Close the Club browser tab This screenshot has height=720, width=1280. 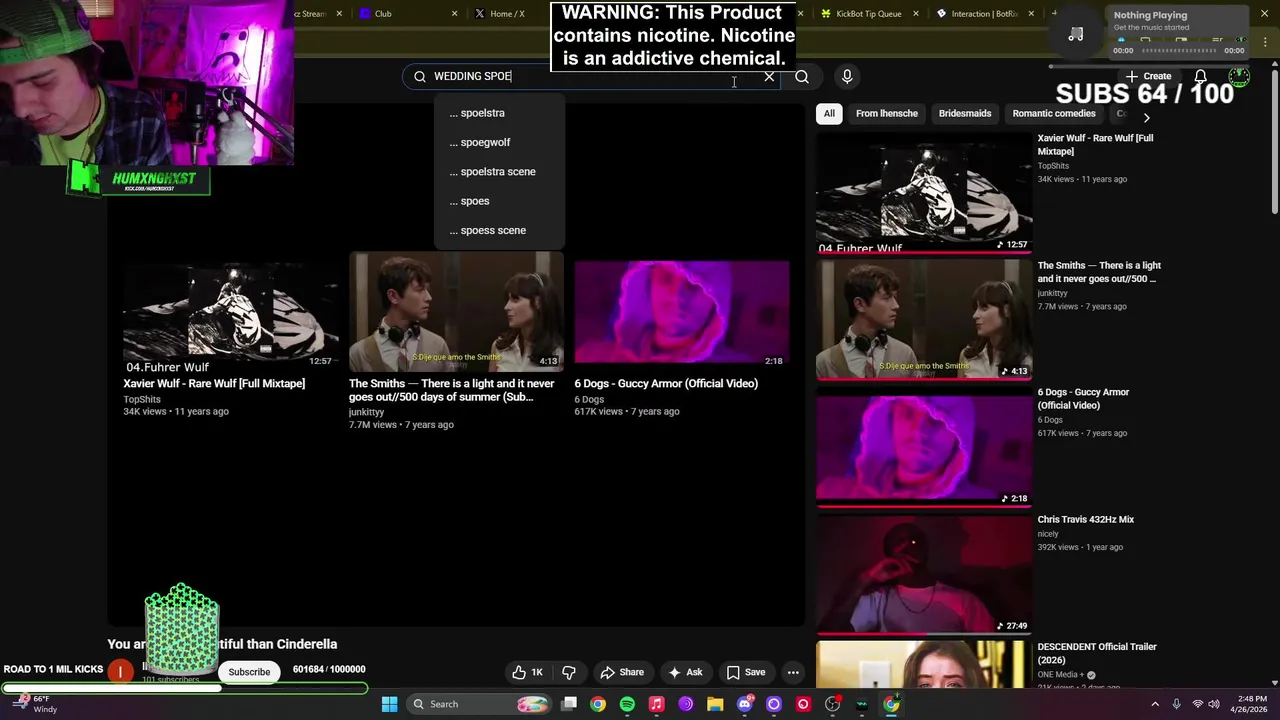click(x=454, y=14)
